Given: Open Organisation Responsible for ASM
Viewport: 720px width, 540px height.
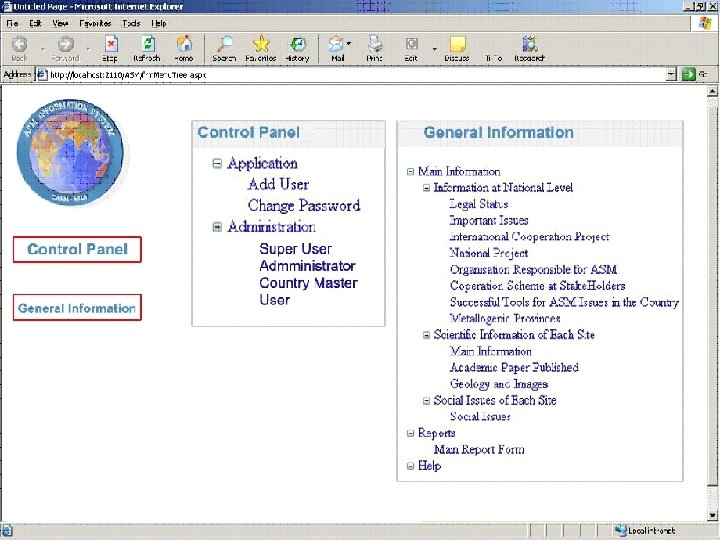Looking at the screenshot, I should point(533,270).
